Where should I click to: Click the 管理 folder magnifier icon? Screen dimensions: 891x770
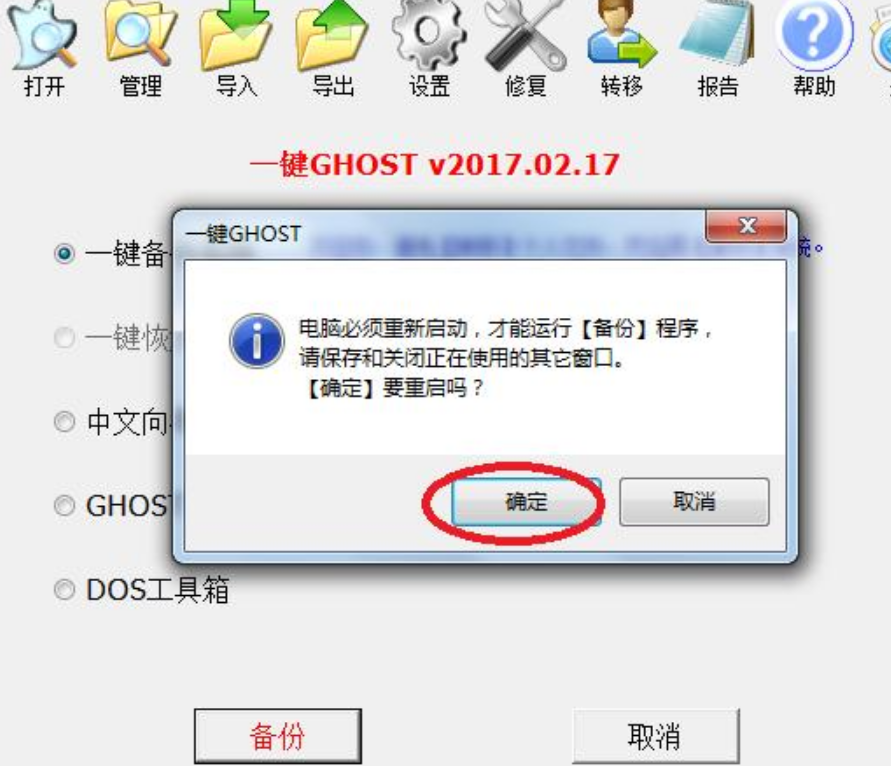tap(140, 35)
